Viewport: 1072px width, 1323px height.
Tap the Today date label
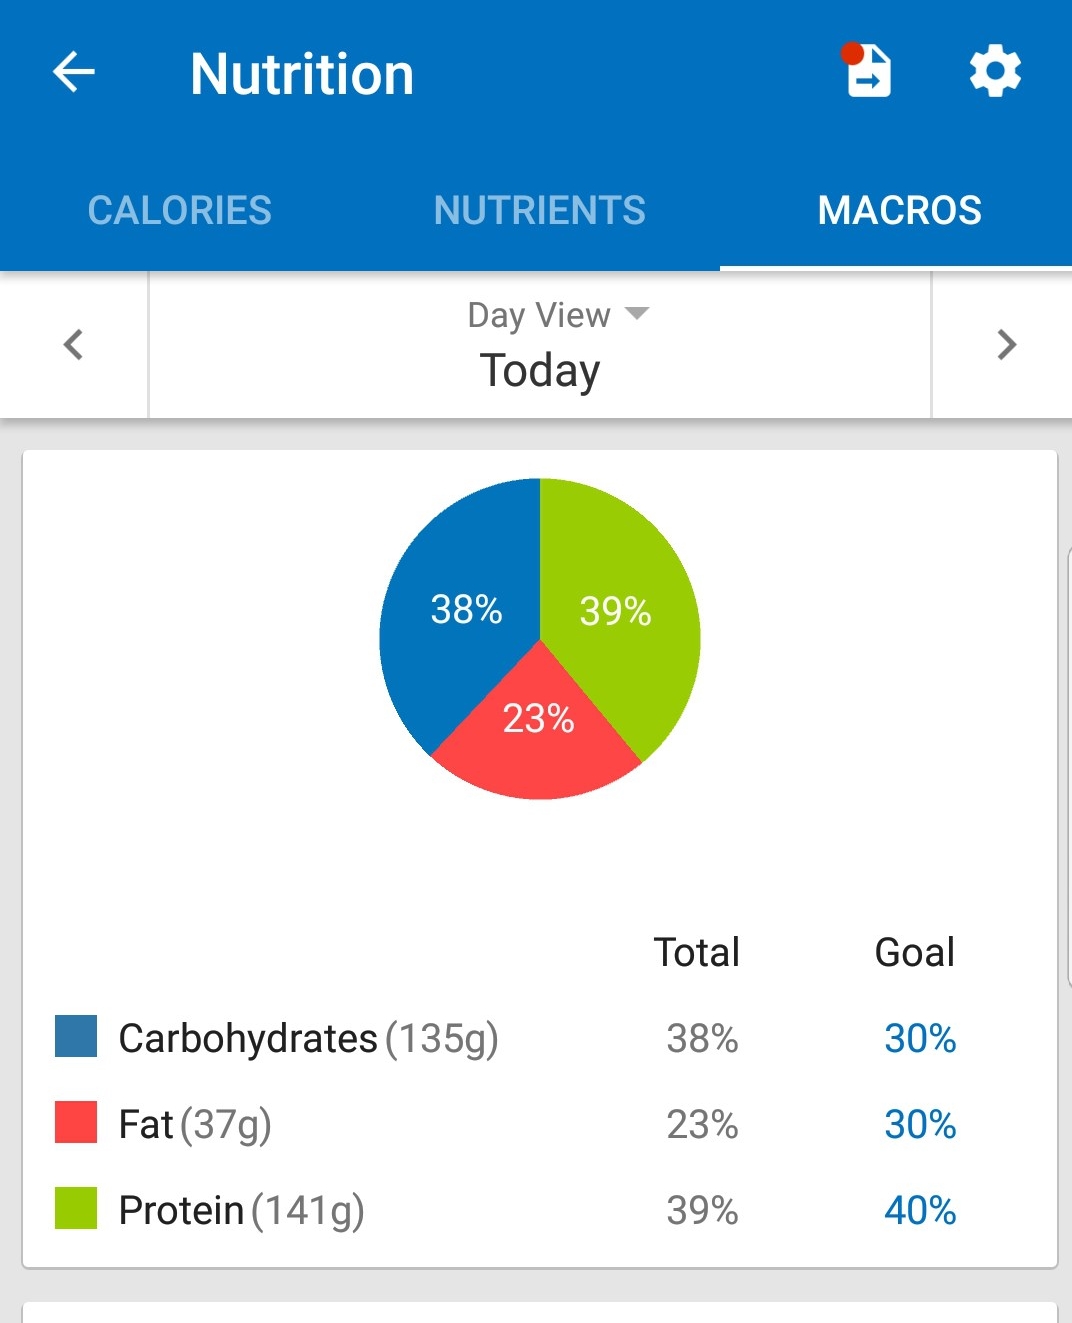[540, 370]
